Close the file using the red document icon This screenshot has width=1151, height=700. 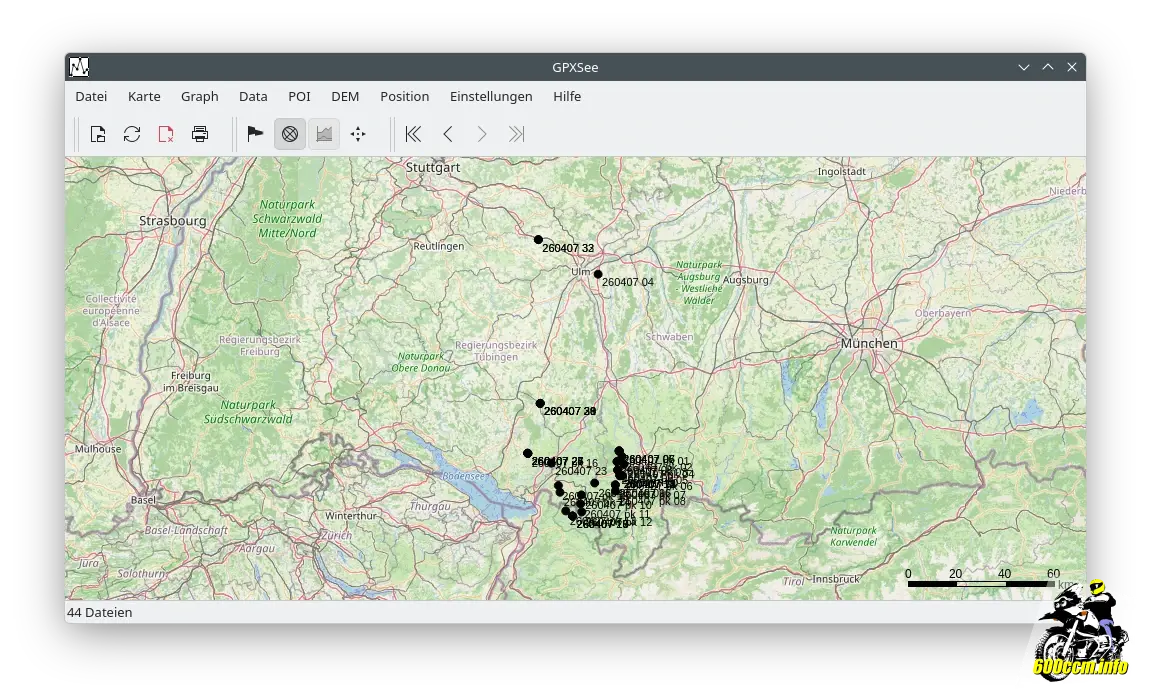click(x=166, y=134)
